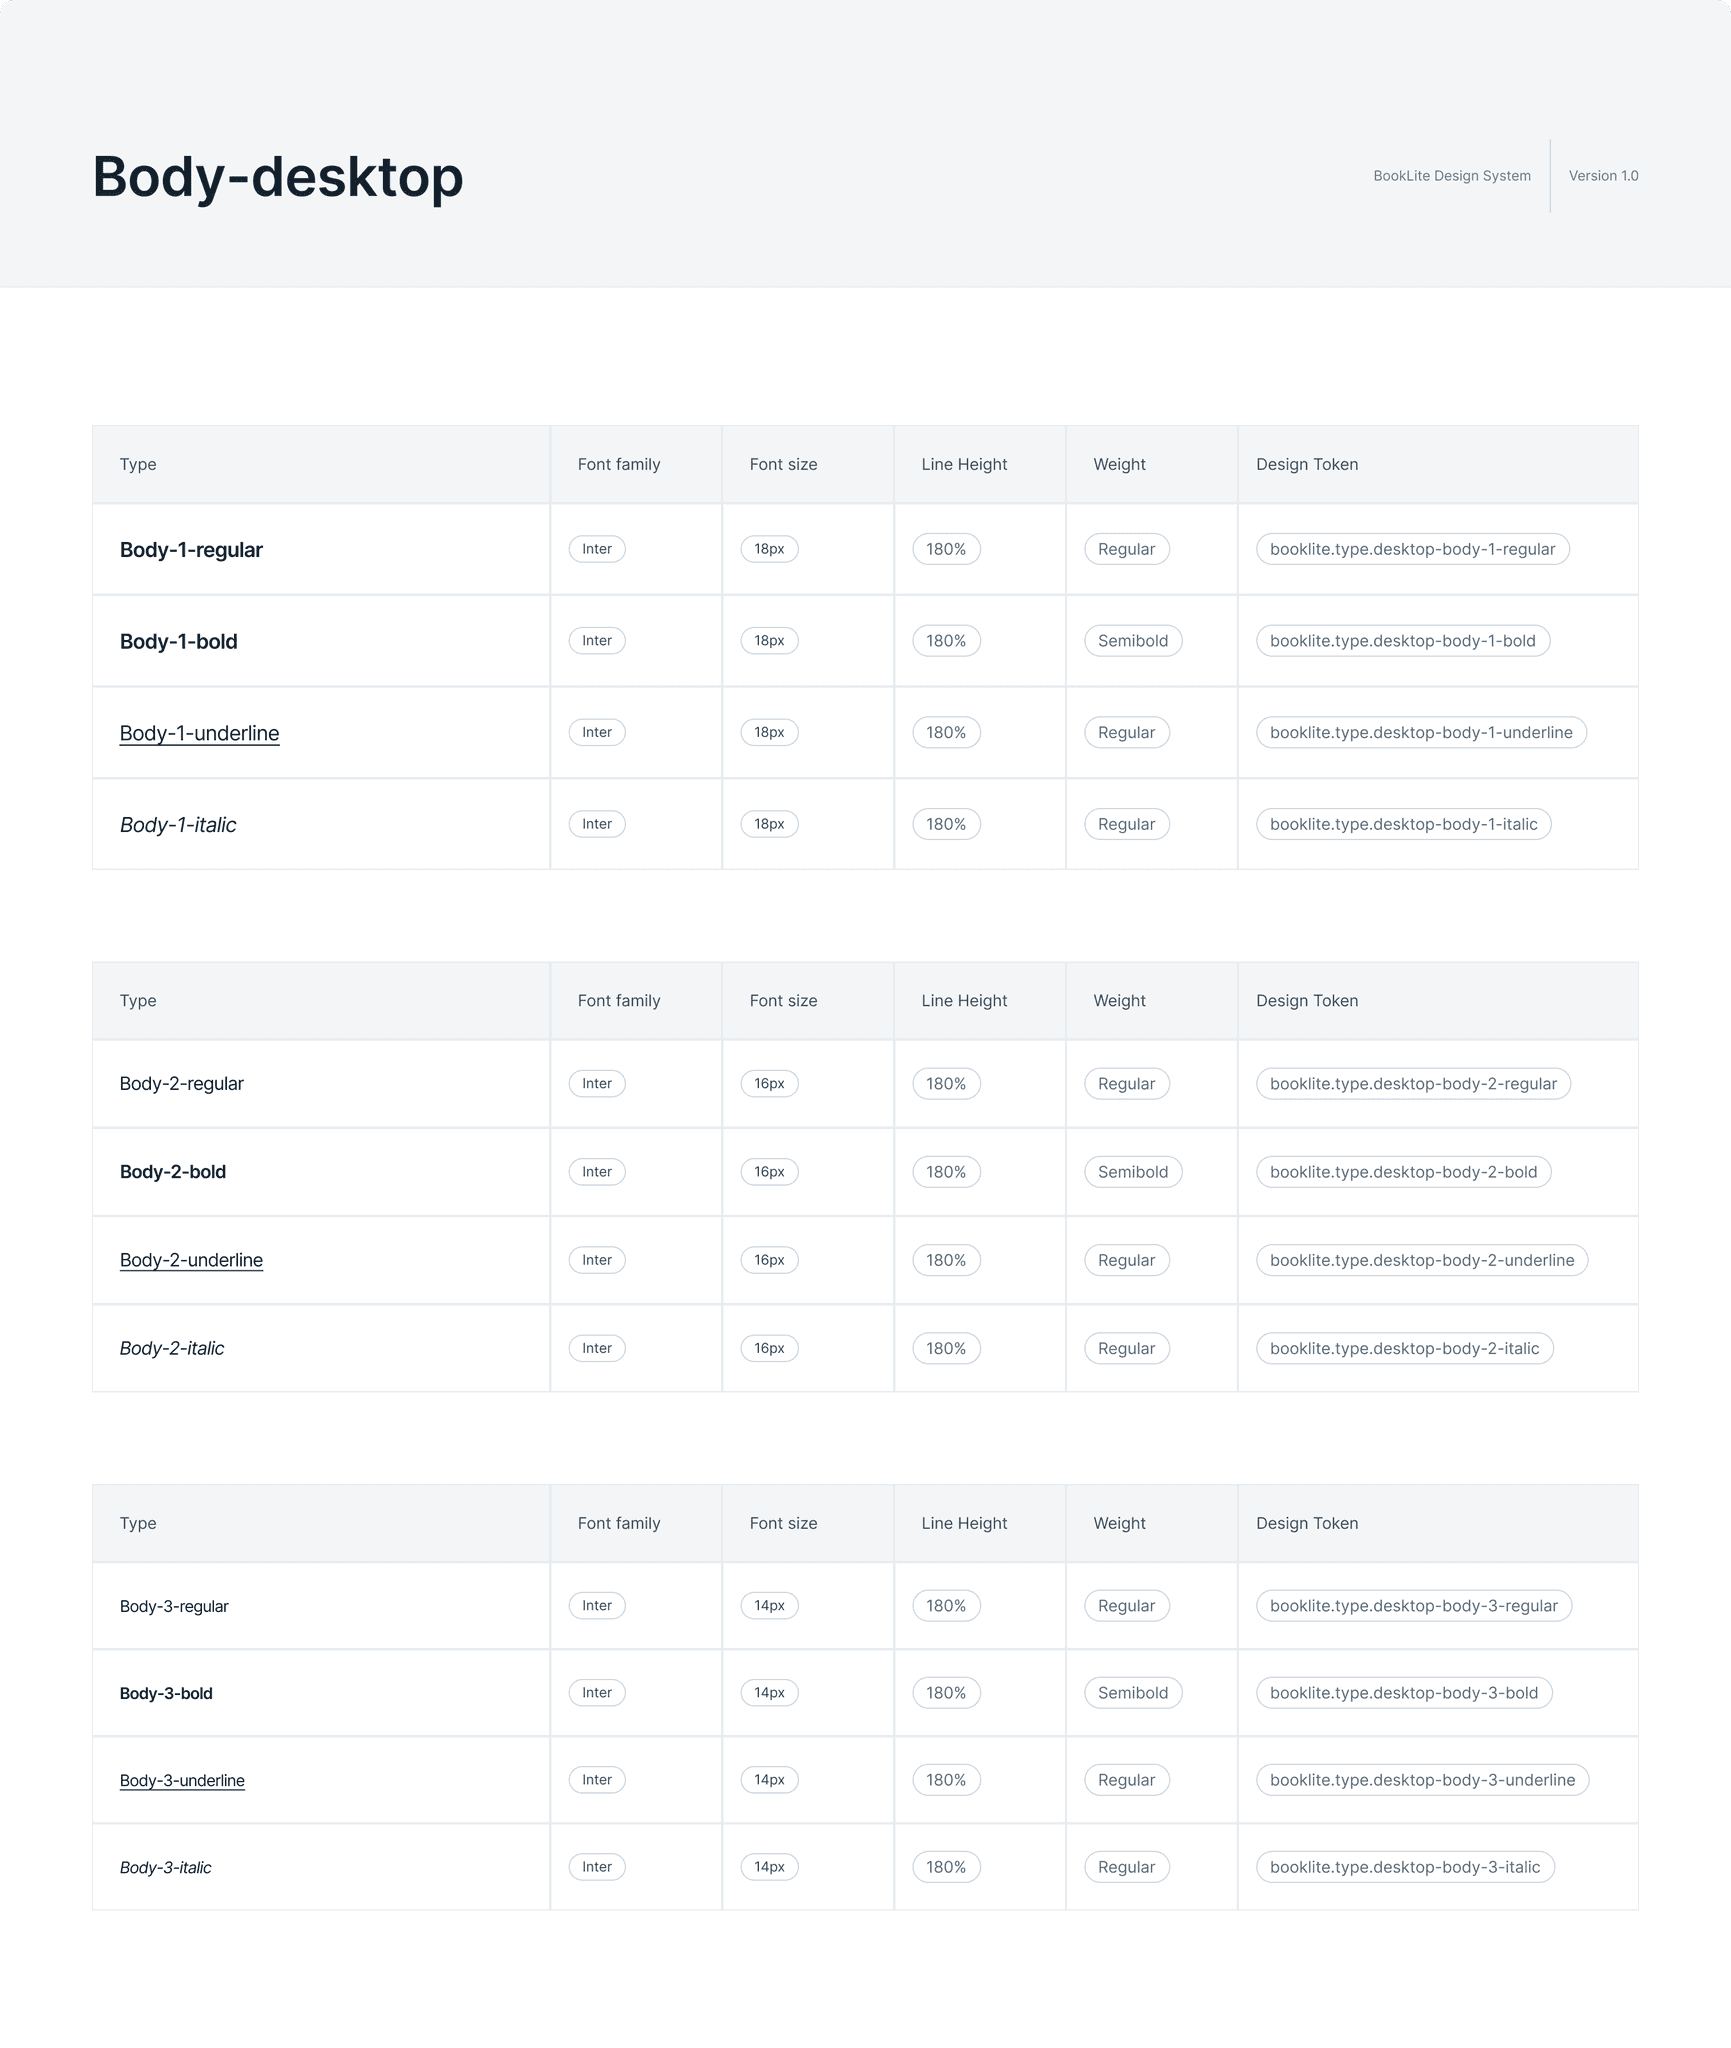
Task: Select the Body-3-underline type sample
Action: 182,1780
